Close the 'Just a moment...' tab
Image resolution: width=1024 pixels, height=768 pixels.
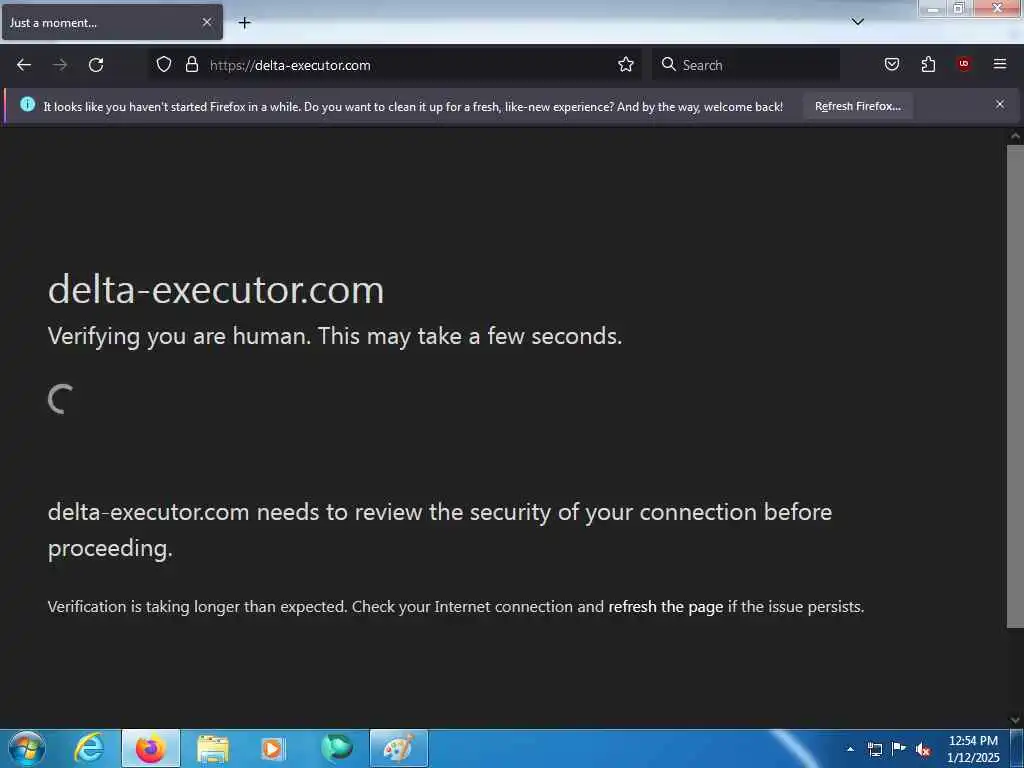click(207, 22)
